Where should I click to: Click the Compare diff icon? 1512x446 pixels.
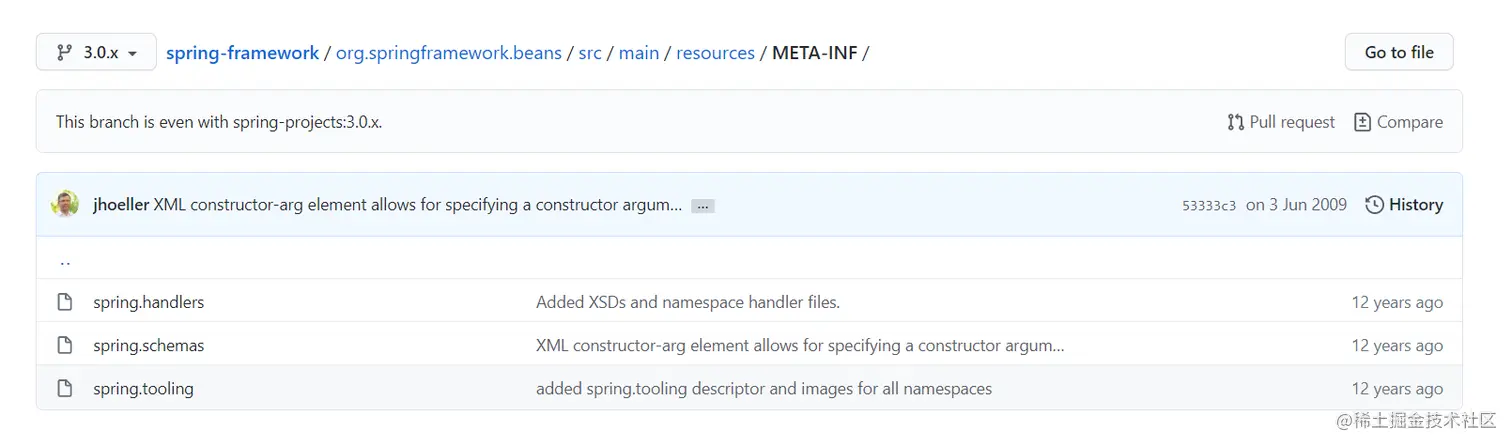pos(1362,122)
